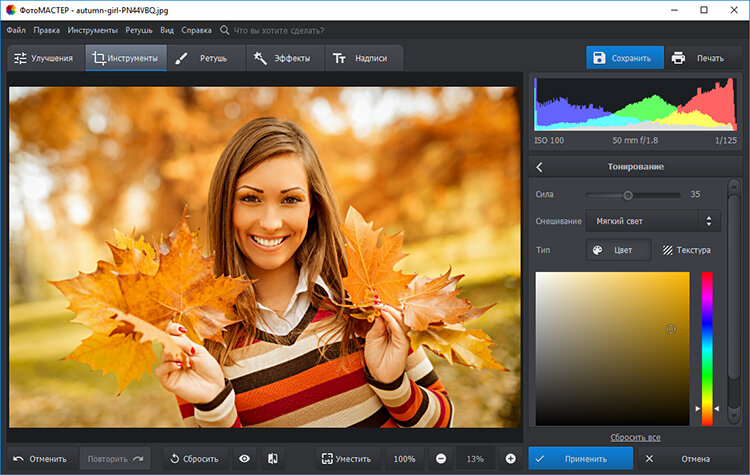Open the Инструменты menu in menu bar
The width and height of the screenshot is (750, 475).
92,30
